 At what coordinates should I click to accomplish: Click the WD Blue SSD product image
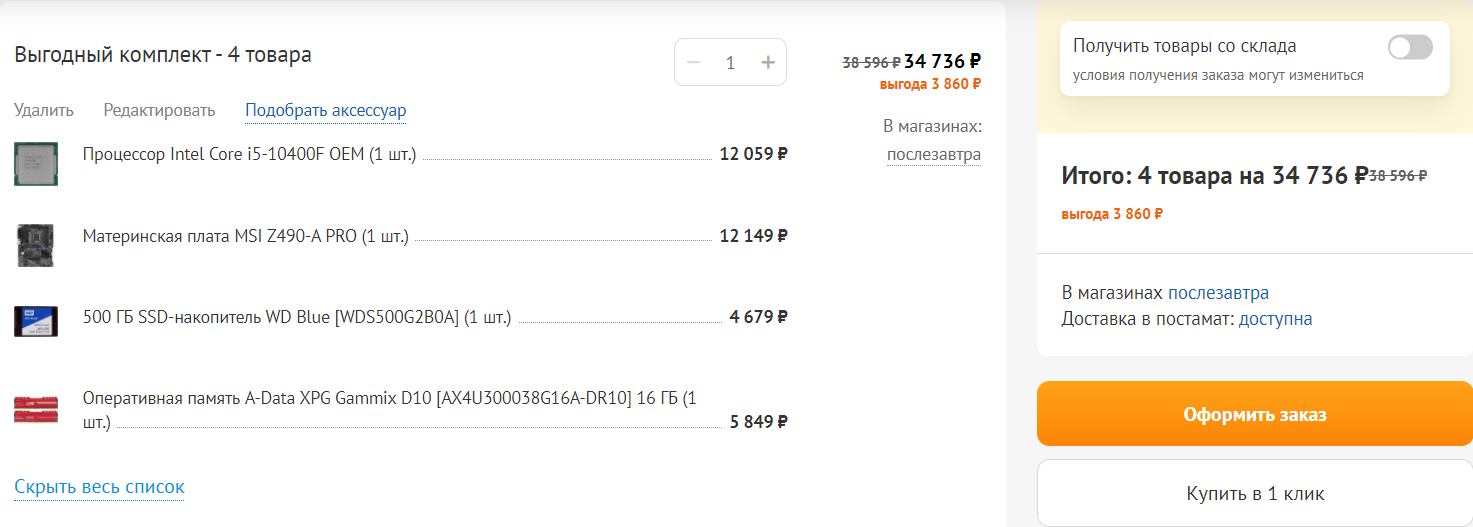click(x=36, y=320)
